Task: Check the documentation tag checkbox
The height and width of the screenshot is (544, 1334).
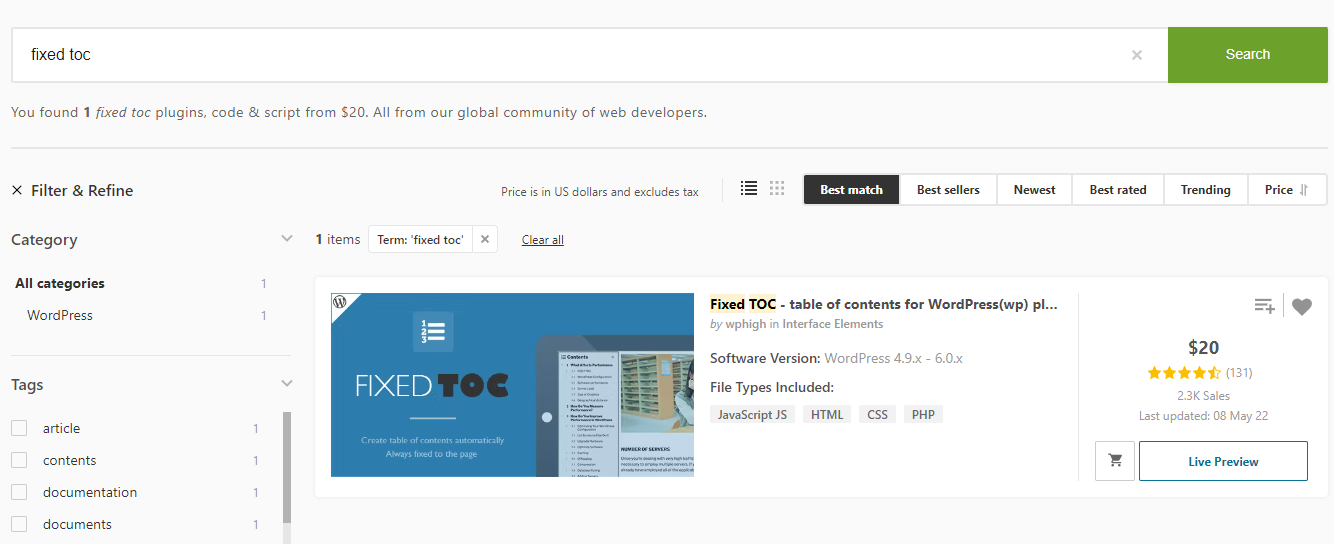Action: pyautogui.click(x=19, y=492)
